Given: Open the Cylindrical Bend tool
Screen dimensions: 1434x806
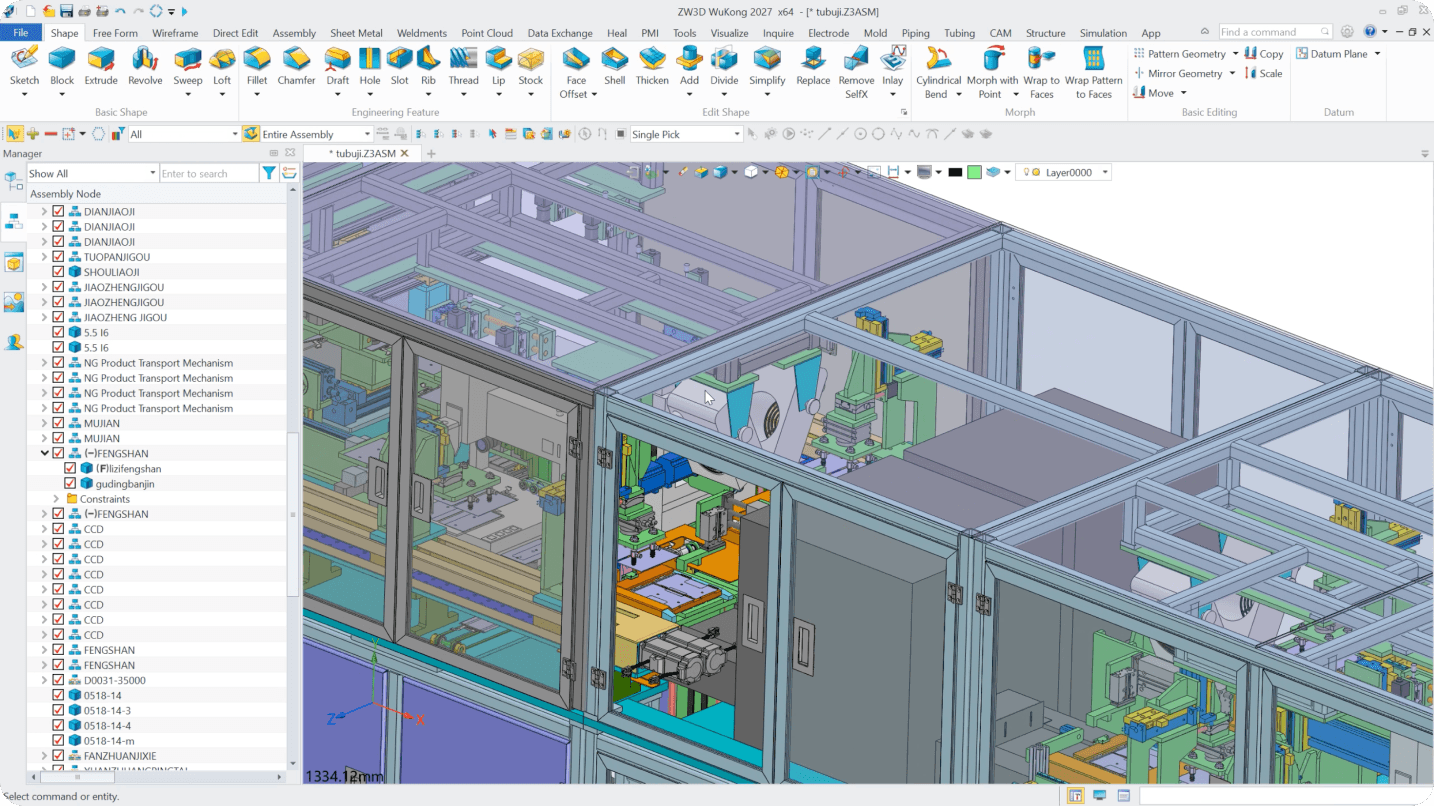Looking at the screenshot, I should tap(938, 72).
